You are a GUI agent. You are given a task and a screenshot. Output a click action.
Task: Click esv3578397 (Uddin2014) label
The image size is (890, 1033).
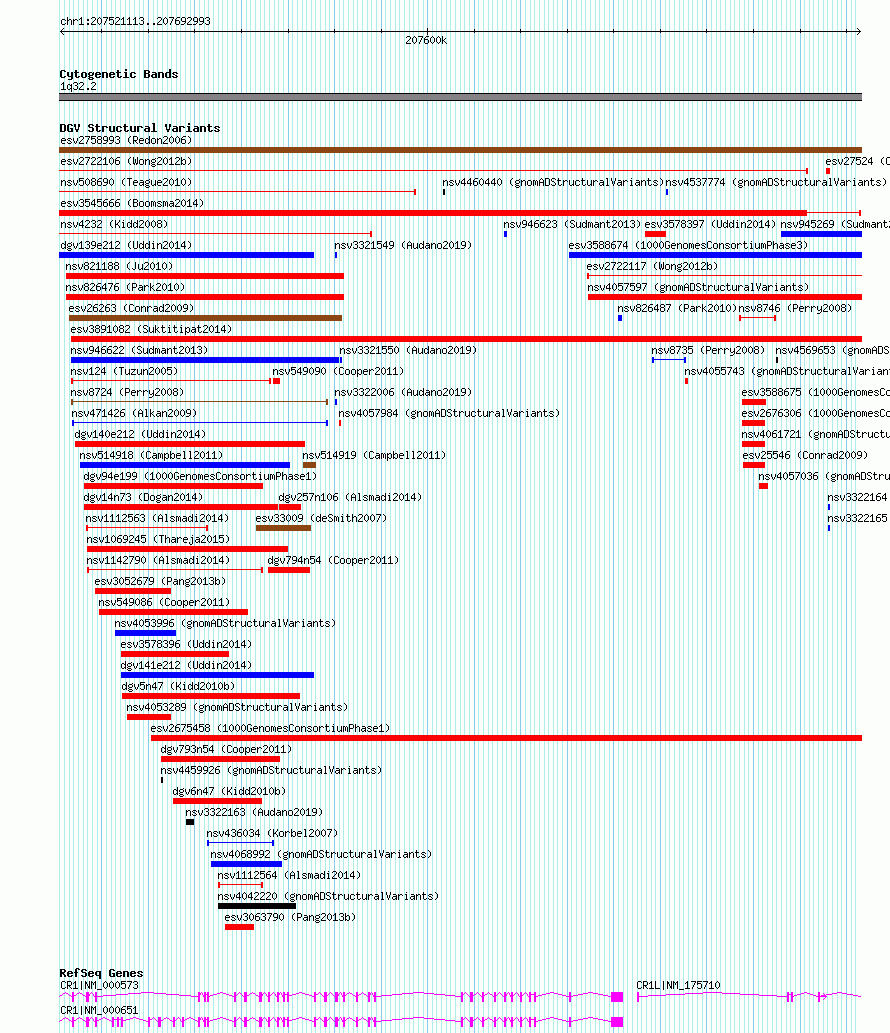(x=710, y=225)
